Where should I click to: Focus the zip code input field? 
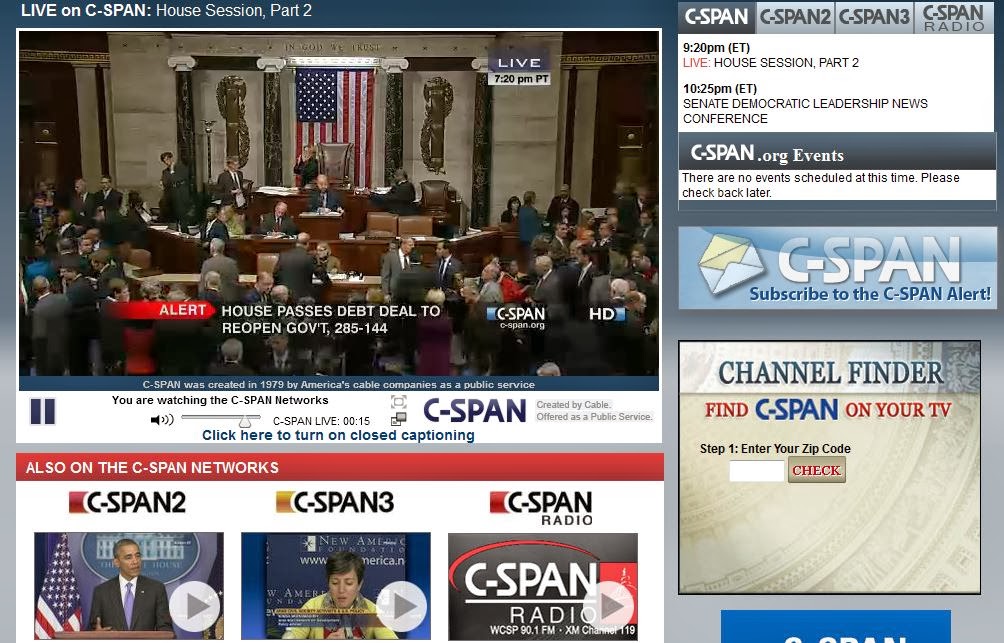pyautogui.click(x=756, y=471)
